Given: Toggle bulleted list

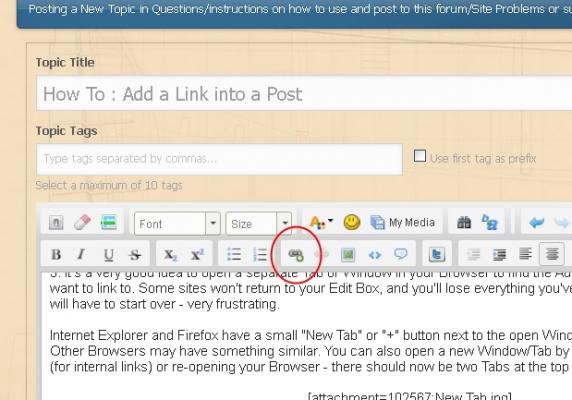Looking at the screenshot, I should (x=234, y=254).
